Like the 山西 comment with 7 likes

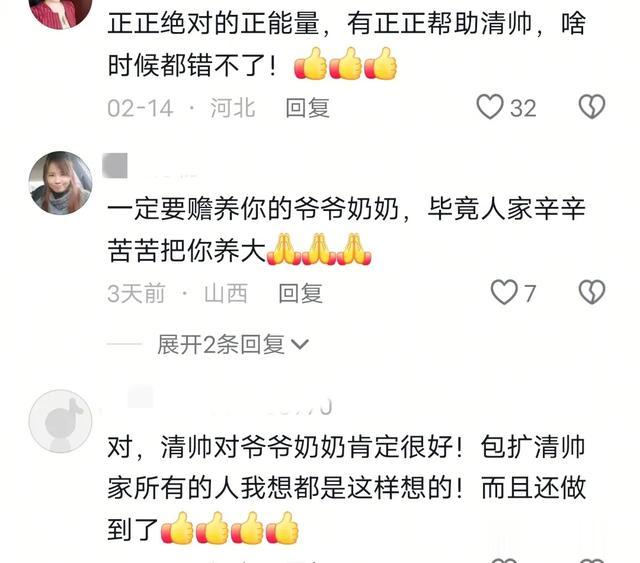click(x=504, y=292)
